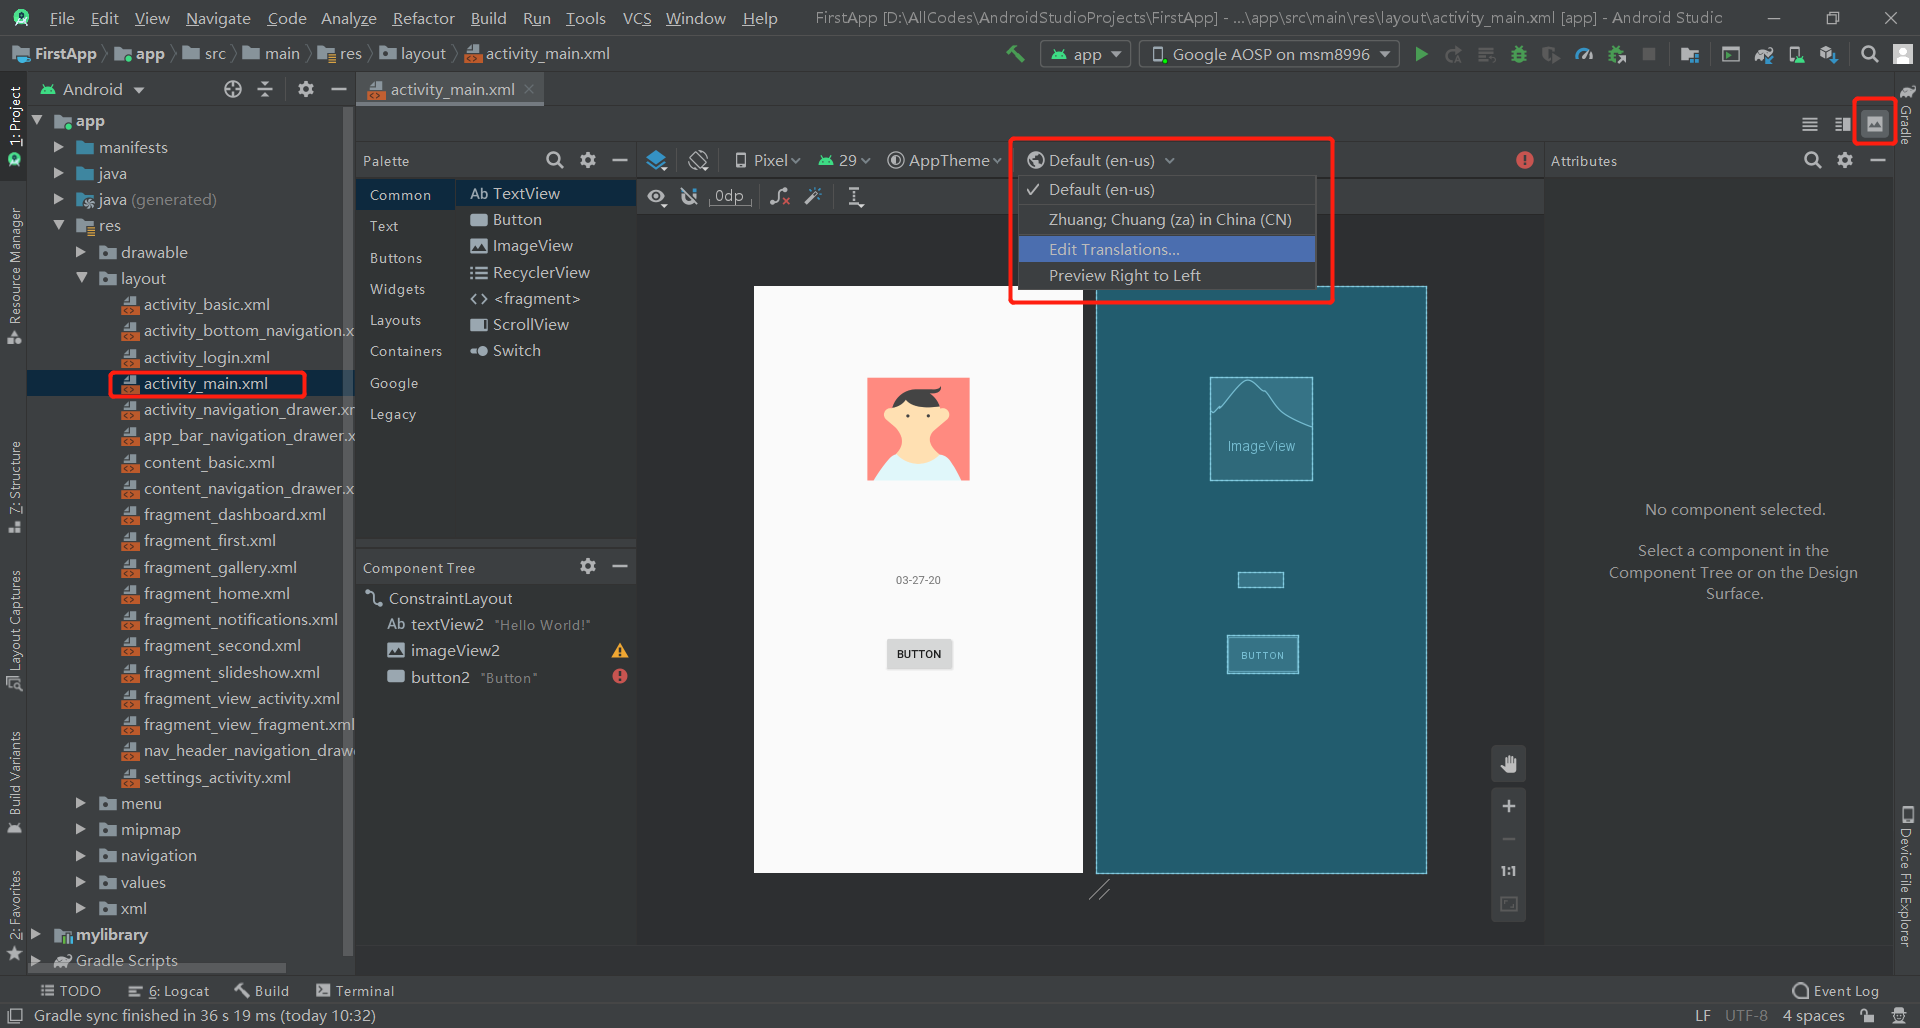Click the 1:1 zoom to 100% button

tap(1509, 871)
